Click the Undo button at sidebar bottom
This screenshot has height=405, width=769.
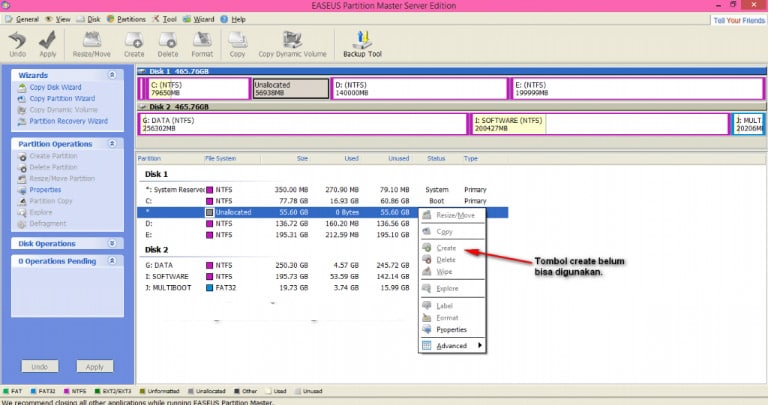pyautogui.click(x=40, y=366)
